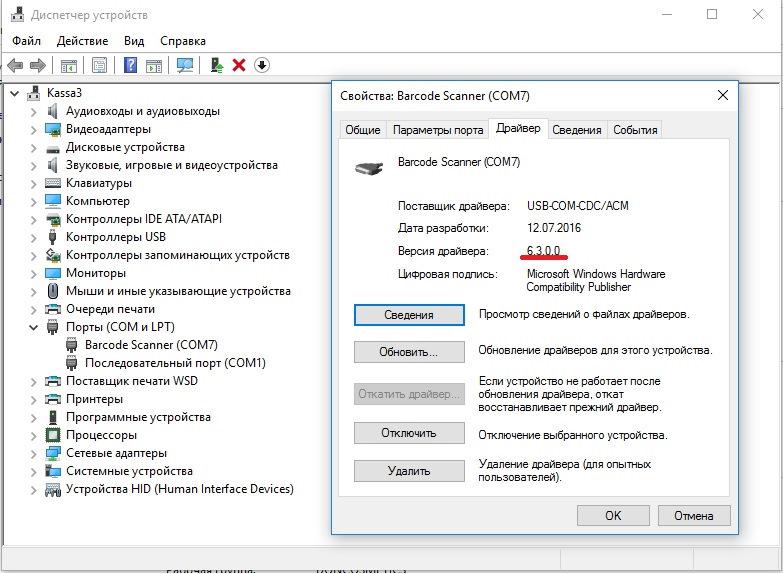Open the Вид menu
783x574 pixels.
(x=134, y=40)
